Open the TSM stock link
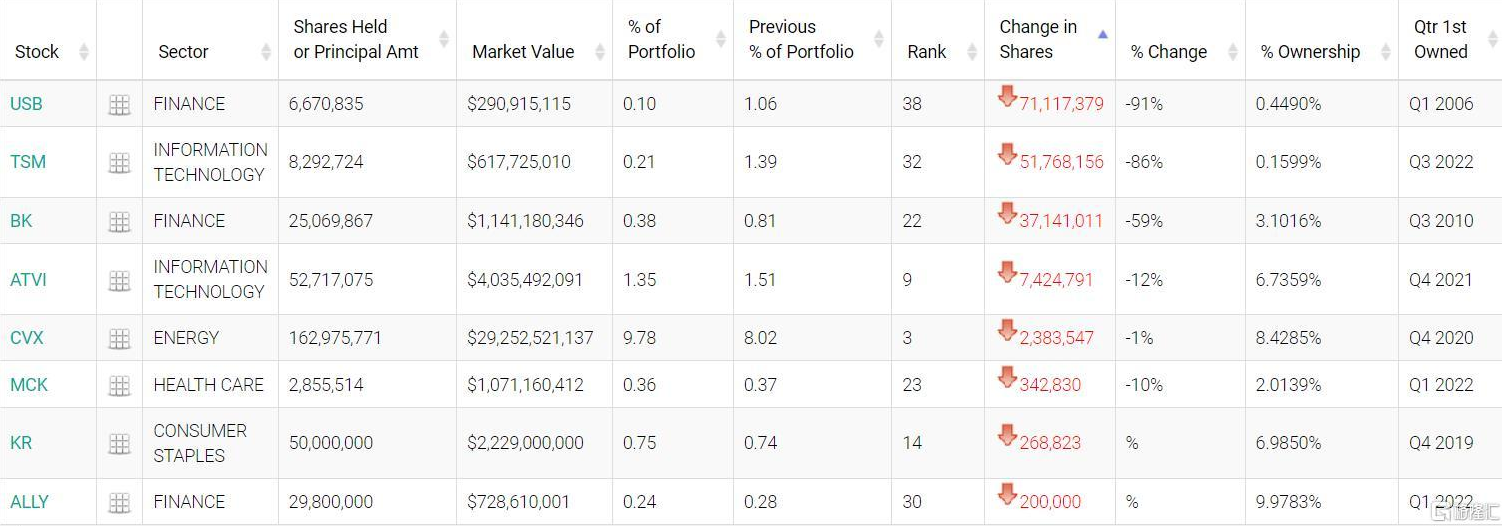This screenshot has height=526, width=1502. 28,162
